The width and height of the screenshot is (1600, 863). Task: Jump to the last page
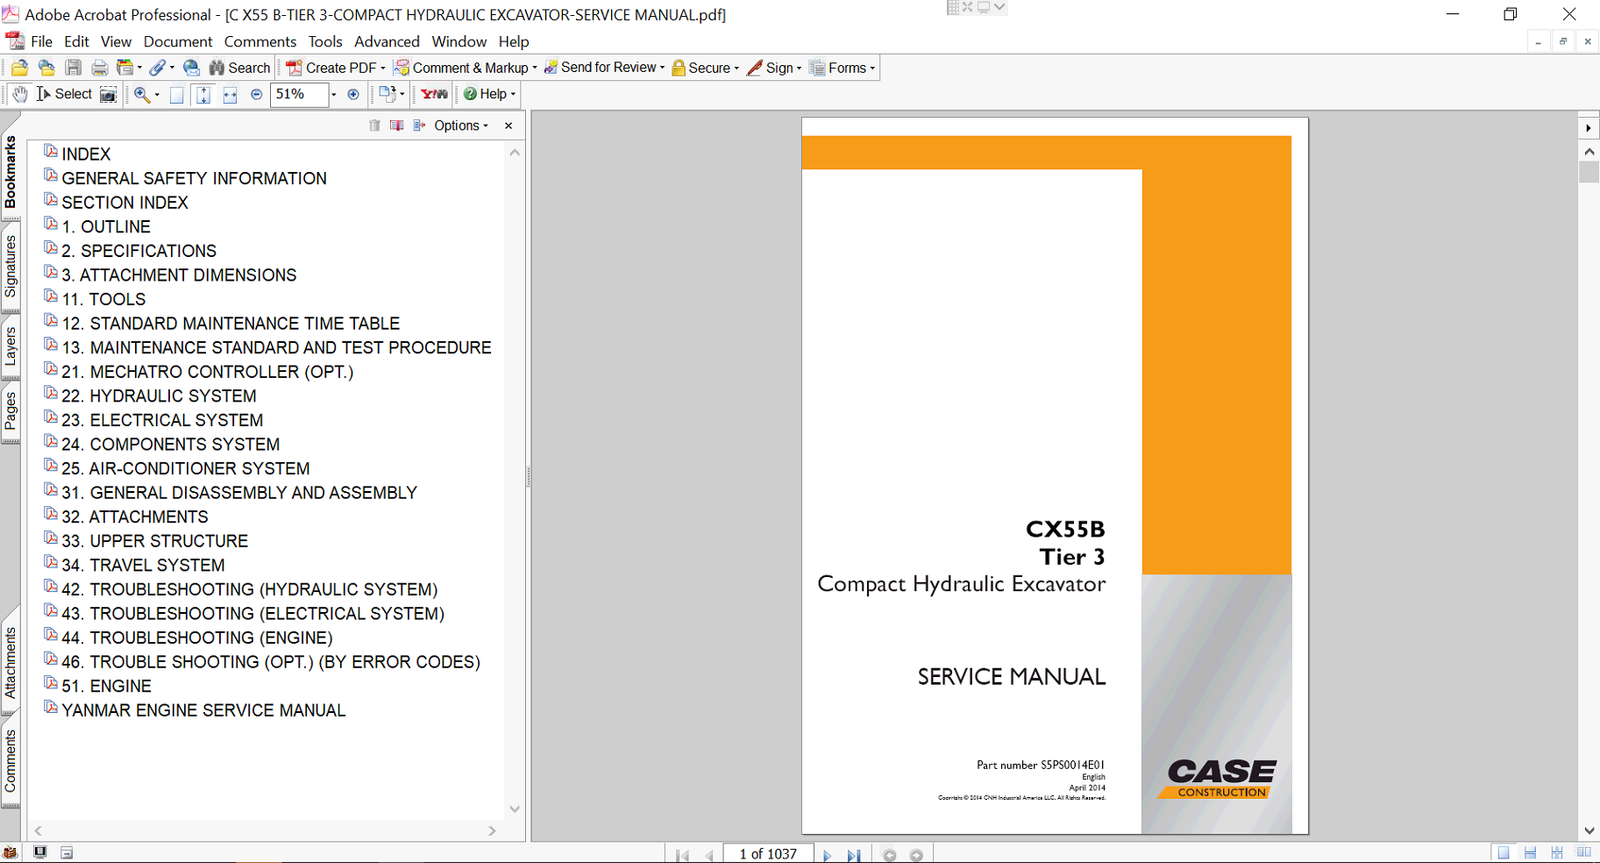(x=853, y=855)
